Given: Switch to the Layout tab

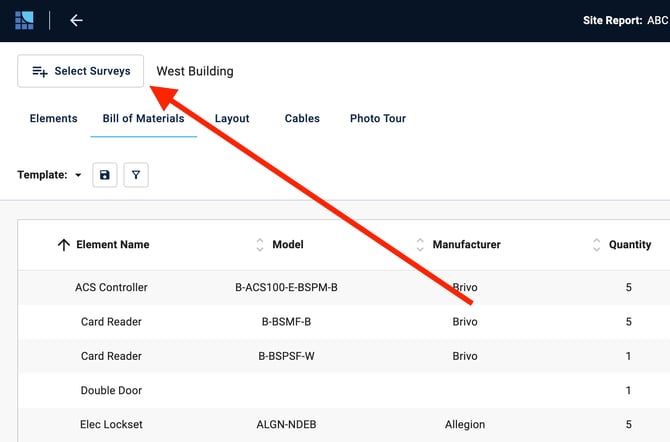Looking at the screenshot, I should (x=232, y=118).
